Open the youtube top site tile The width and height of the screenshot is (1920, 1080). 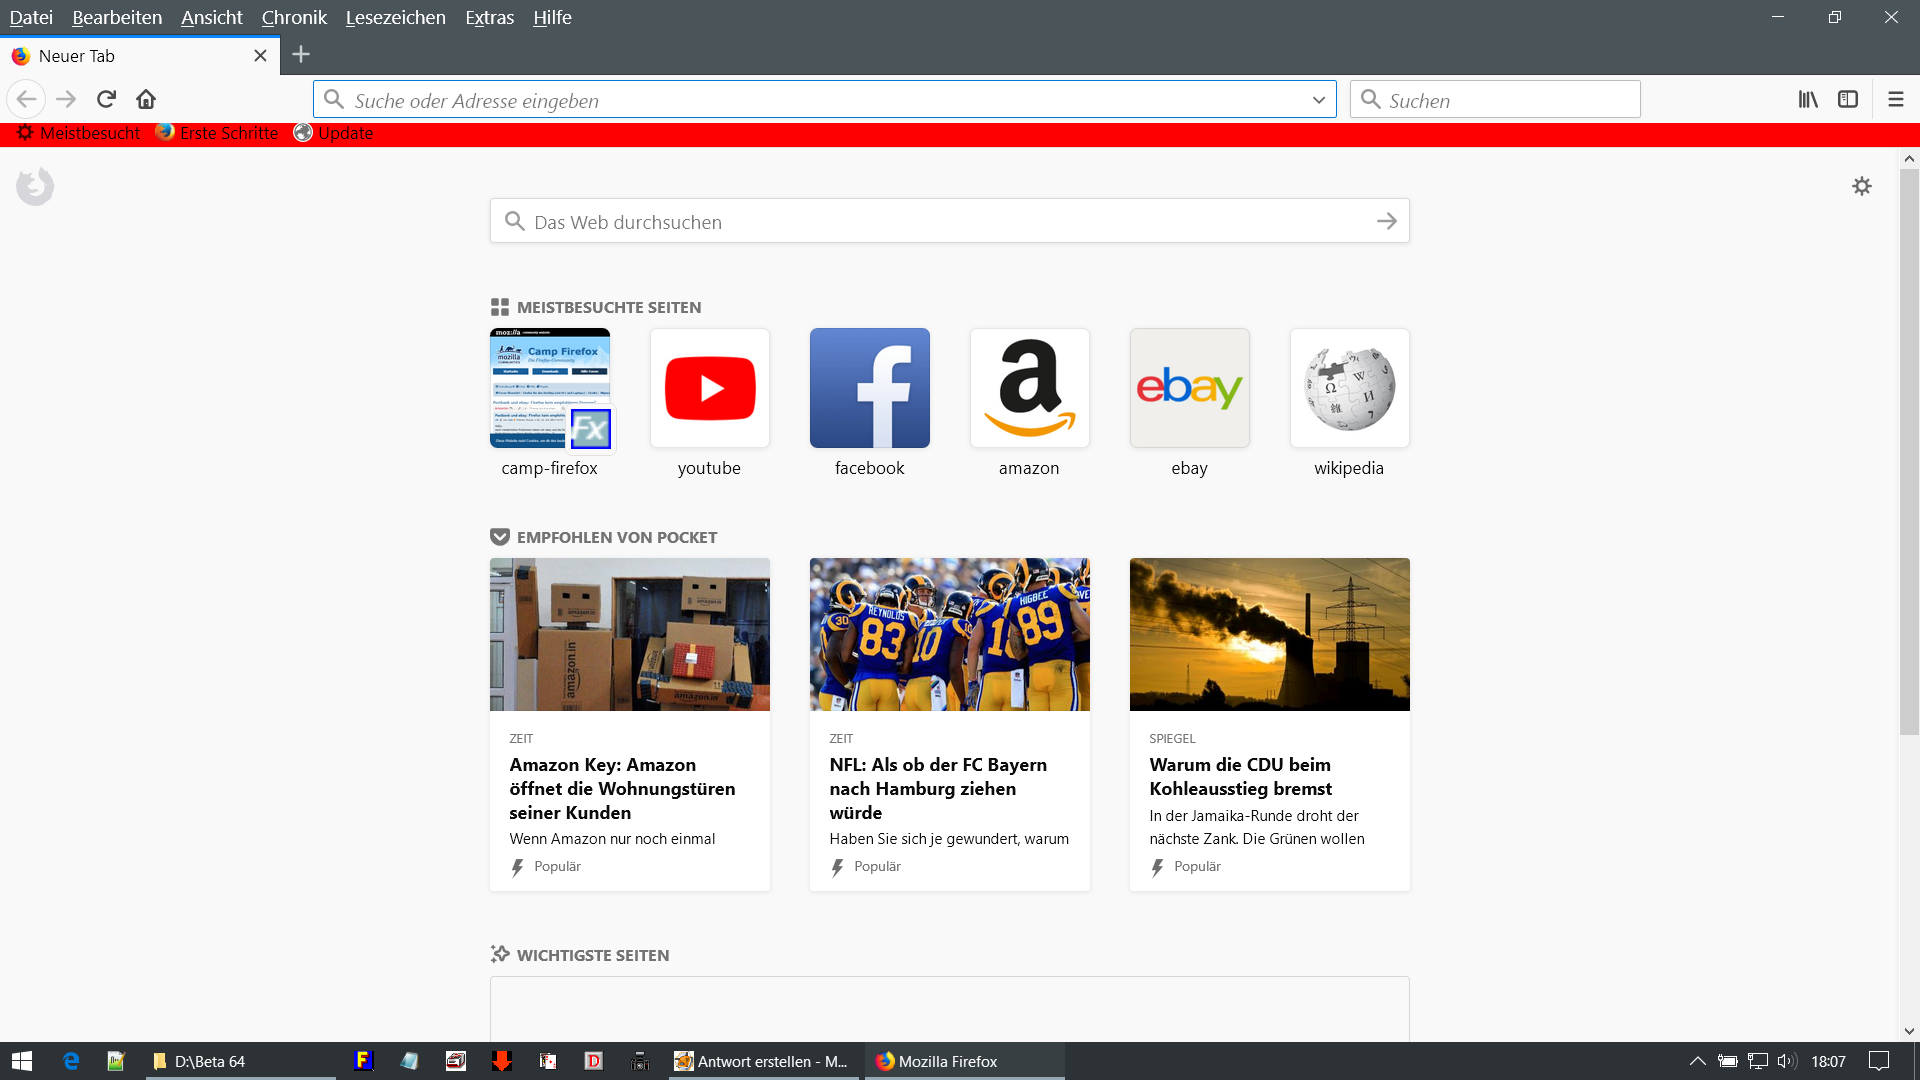tap(709, 388)
